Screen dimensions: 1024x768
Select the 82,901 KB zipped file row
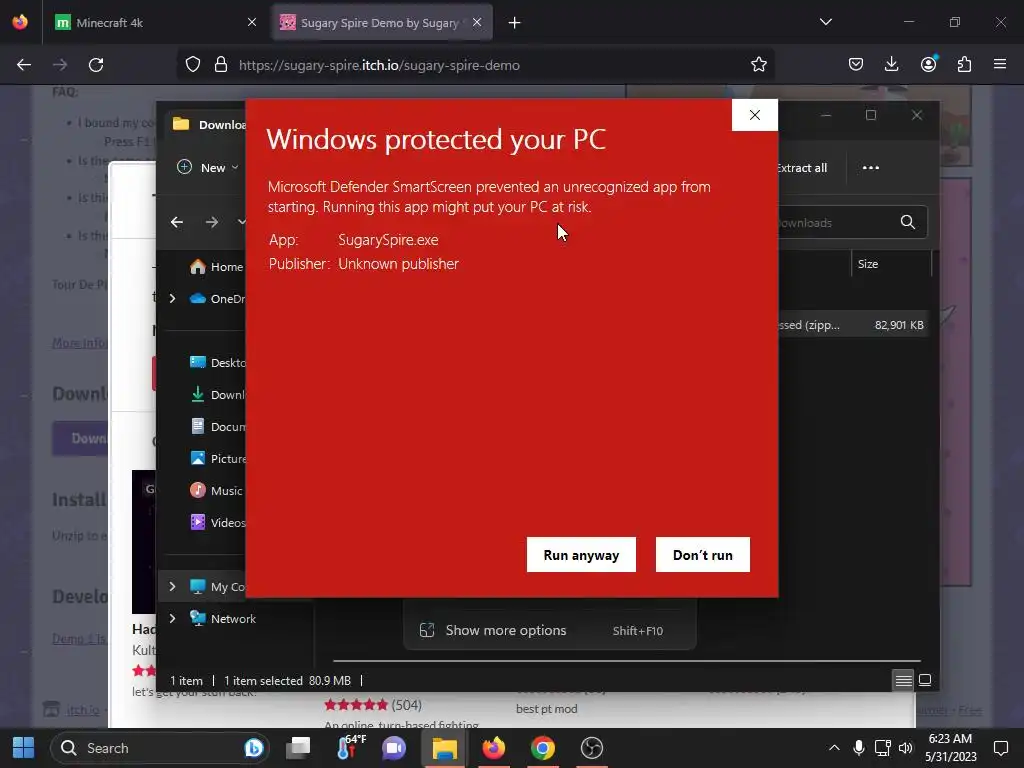(855, 325)
